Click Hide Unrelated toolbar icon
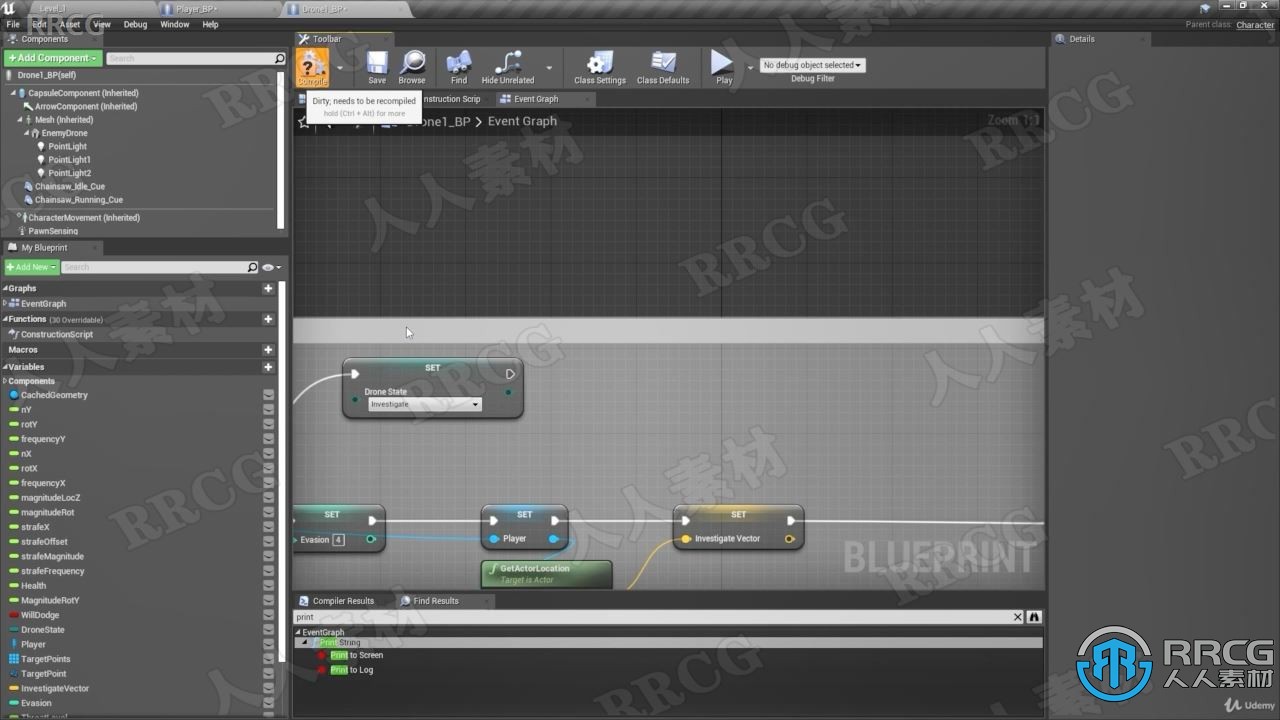The width and height of the screenshot is (1280, 720). click(508, 67)
